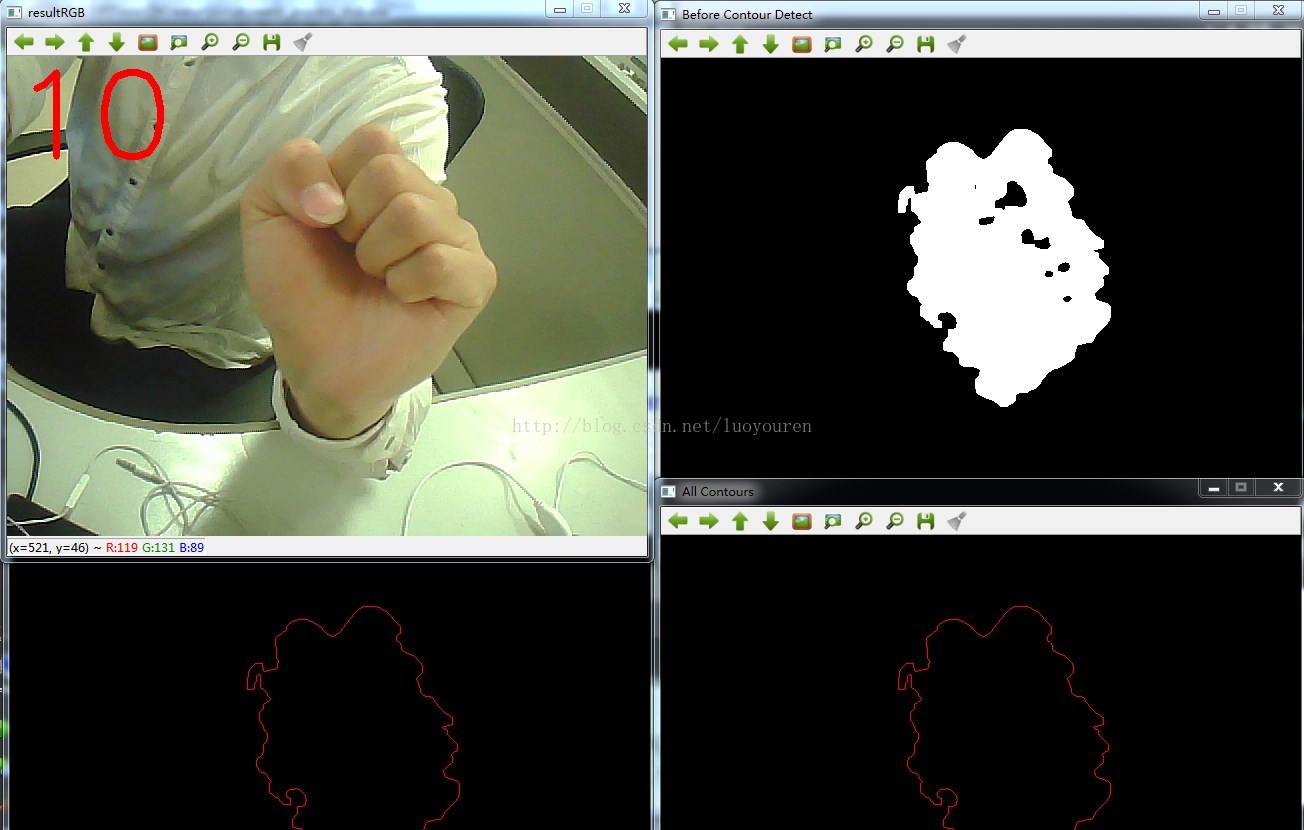Image resolution: width=1304 pixels, height=830 pixels.
Task: Click the B:89 value in status bar
Action: [192, 548]
